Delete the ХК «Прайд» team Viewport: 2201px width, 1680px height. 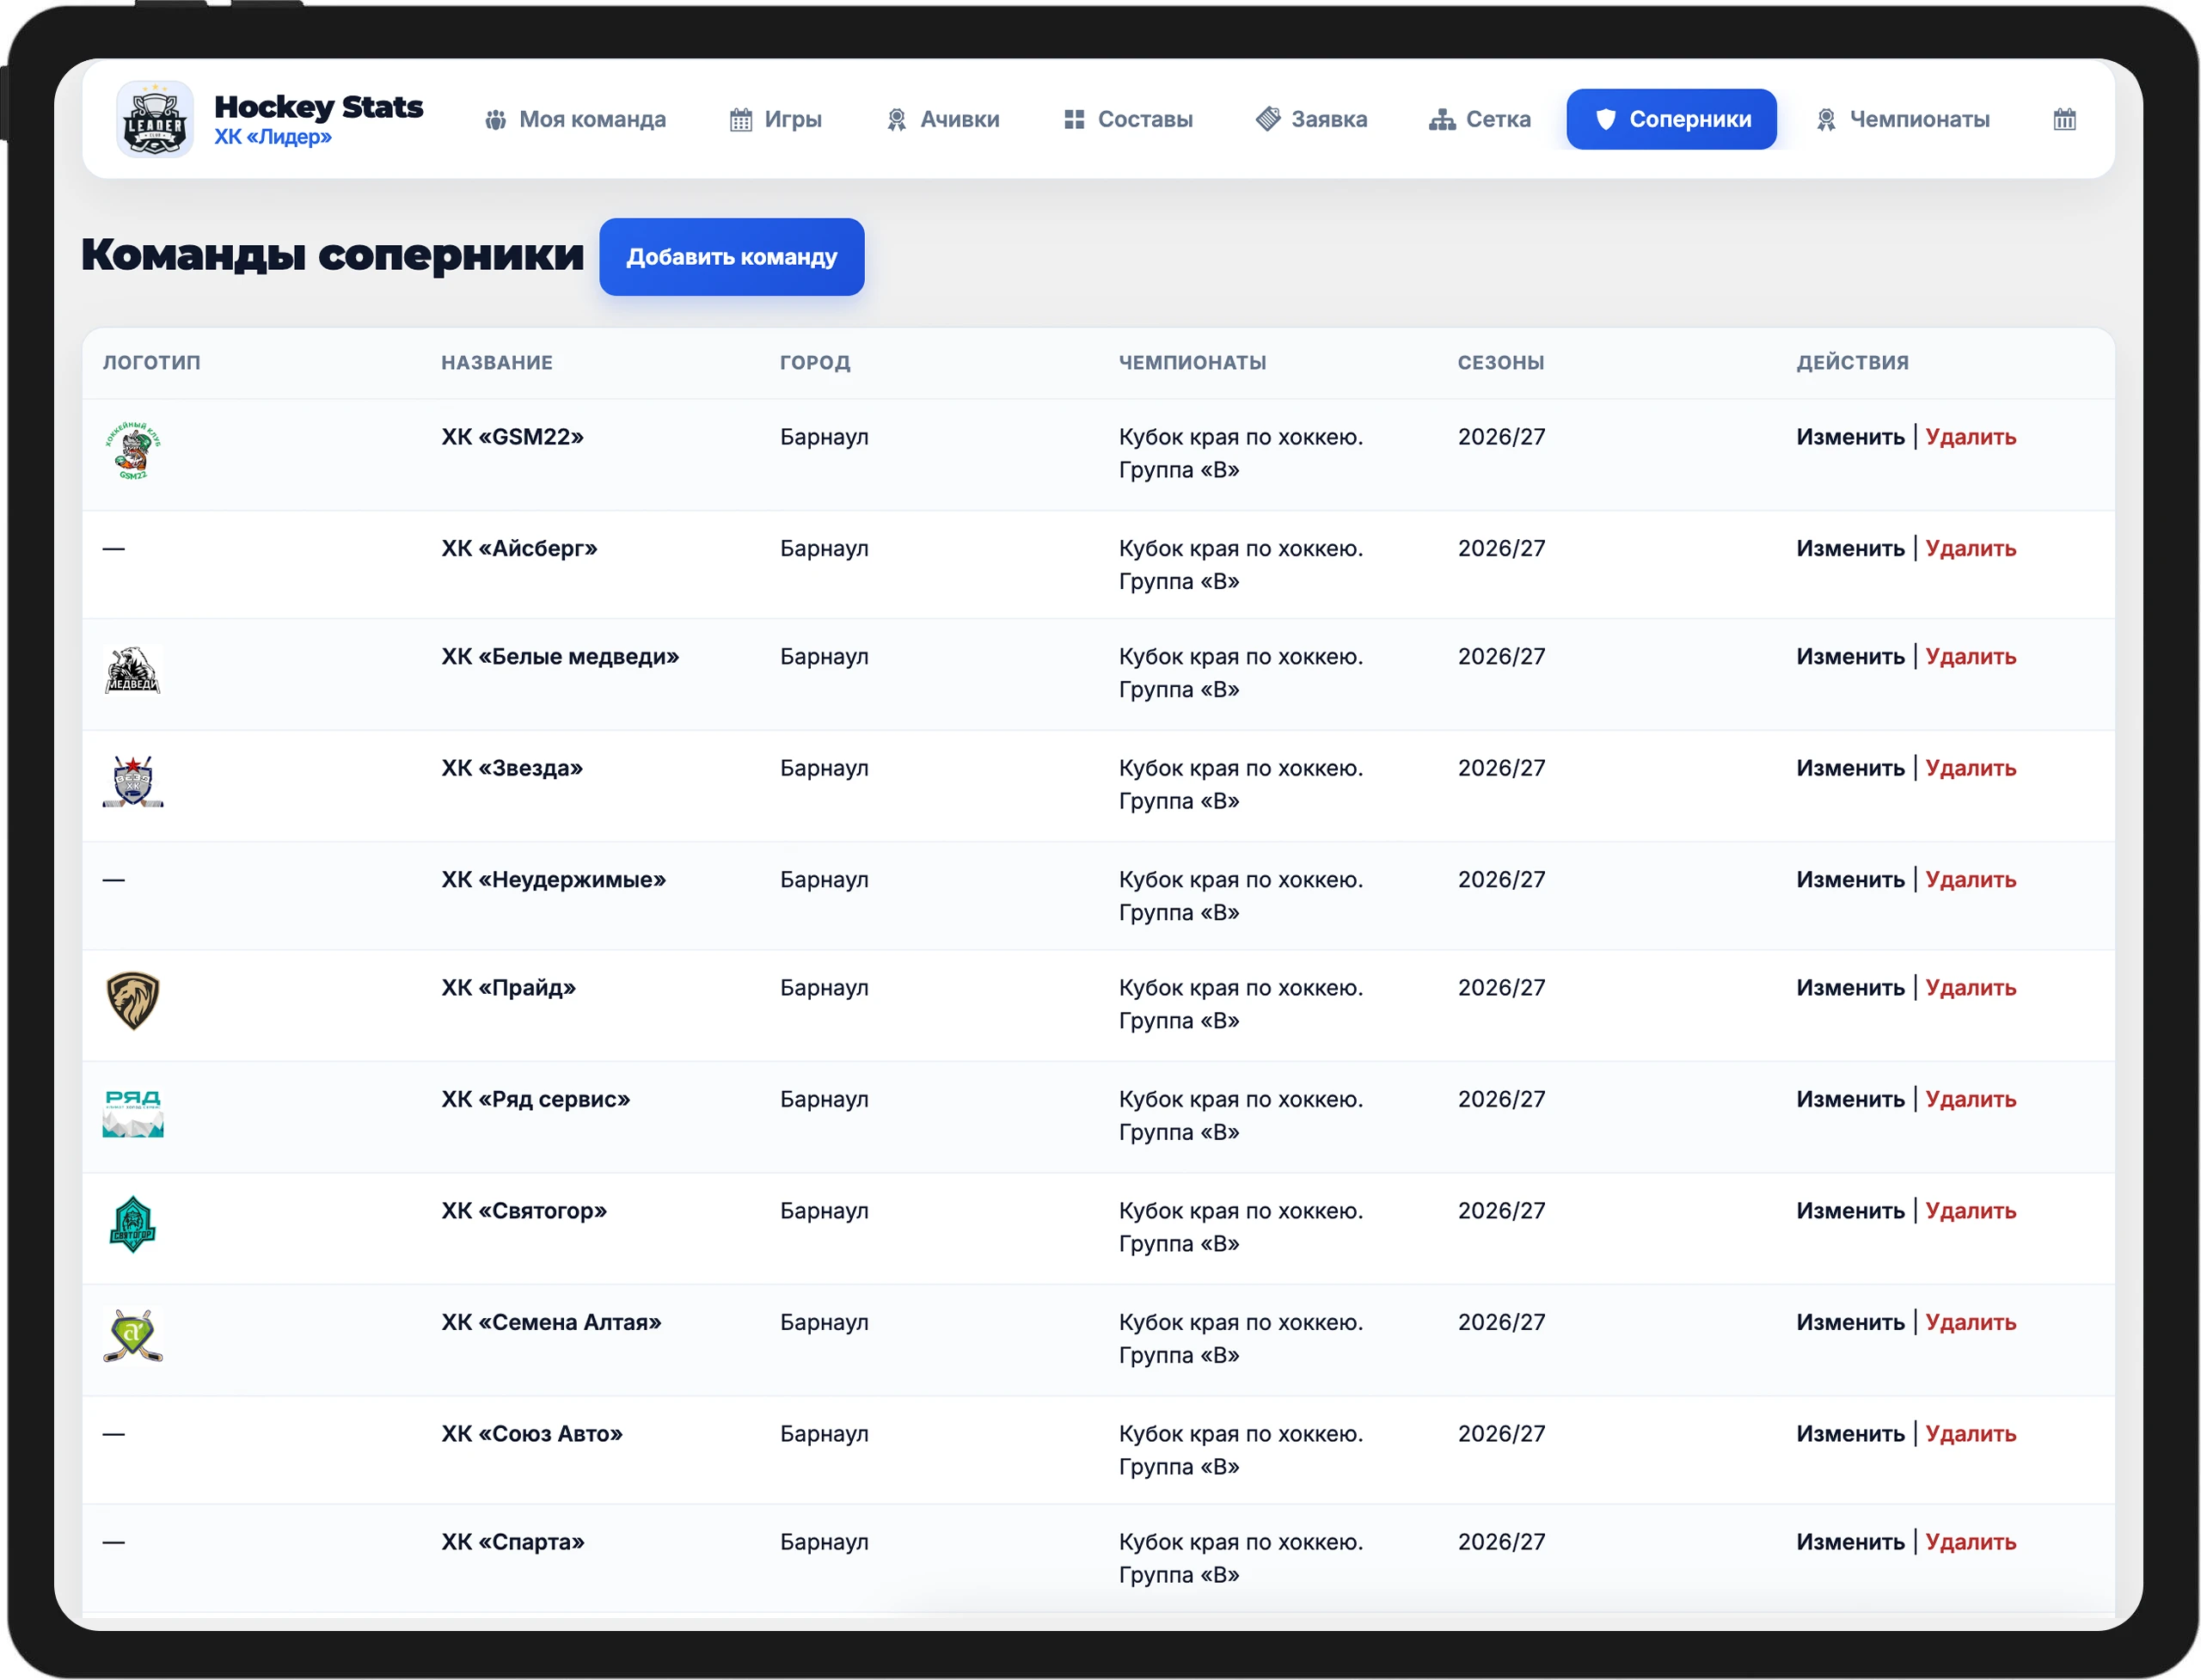coord(1970,988)
